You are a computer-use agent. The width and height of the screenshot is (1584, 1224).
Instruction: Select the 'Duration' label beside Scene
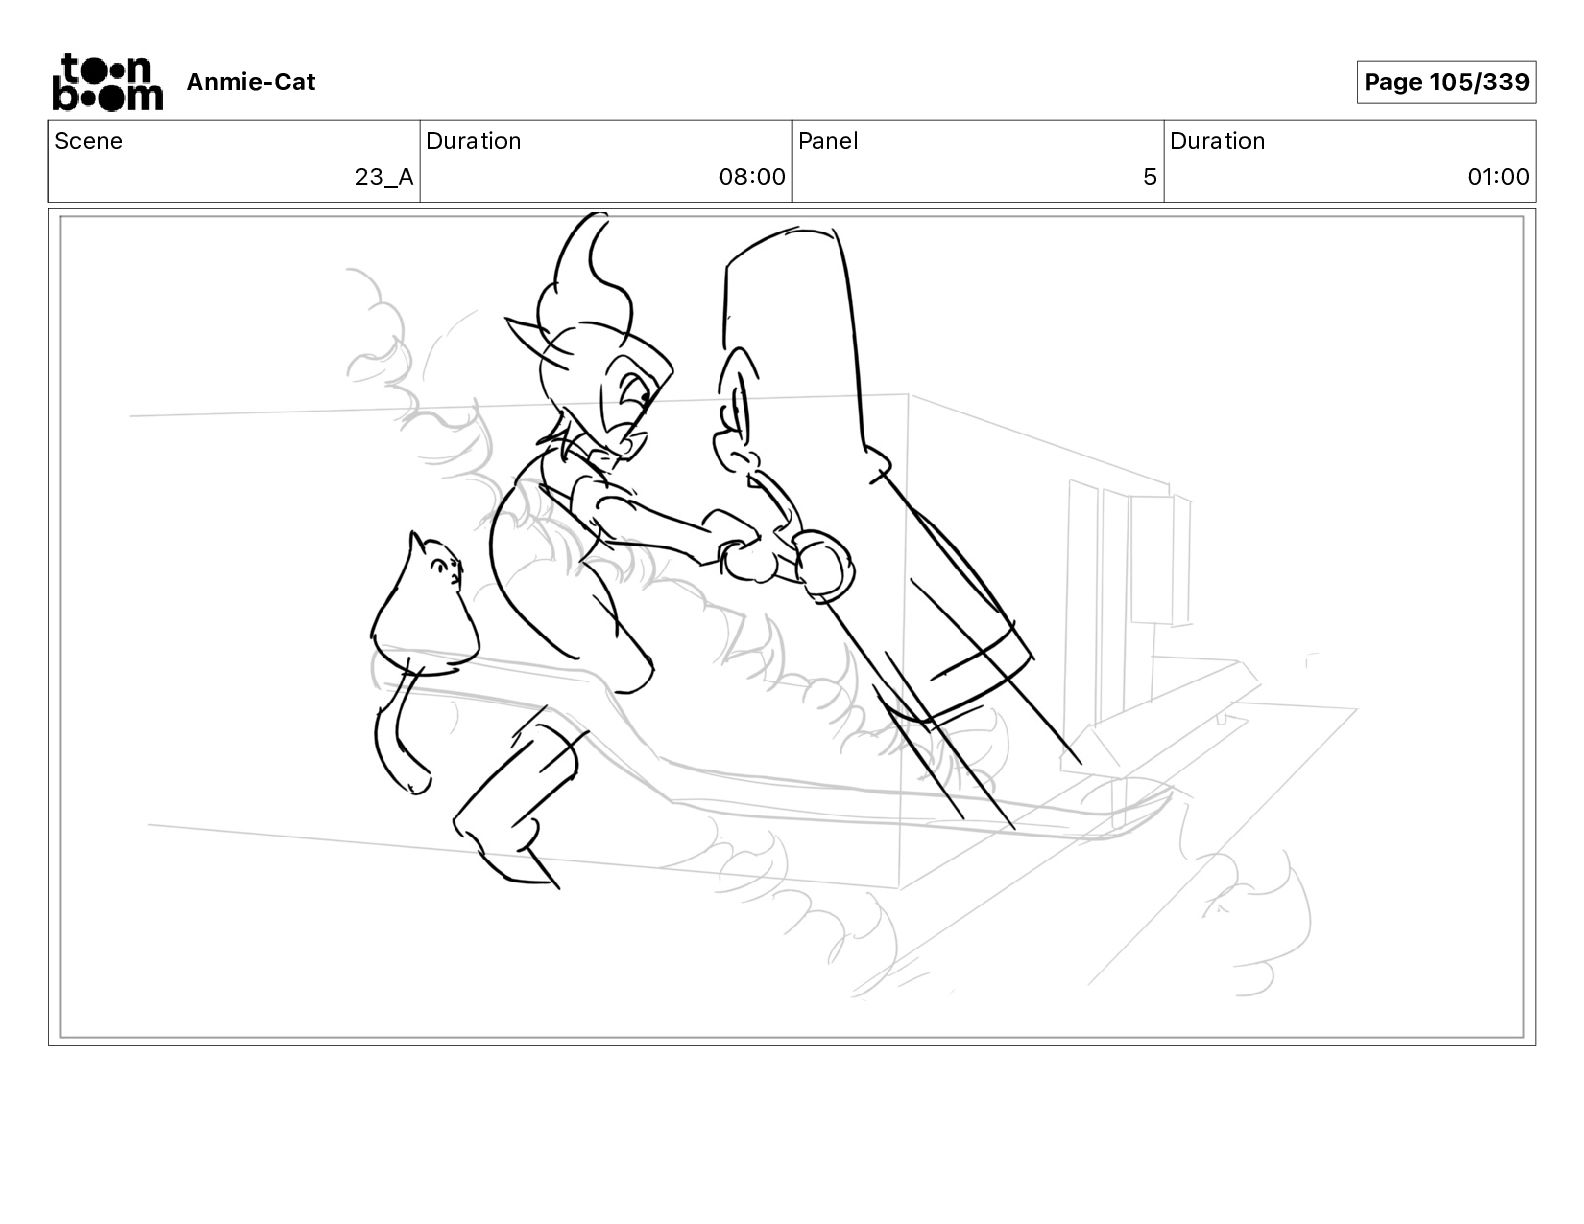click(474, 141)
